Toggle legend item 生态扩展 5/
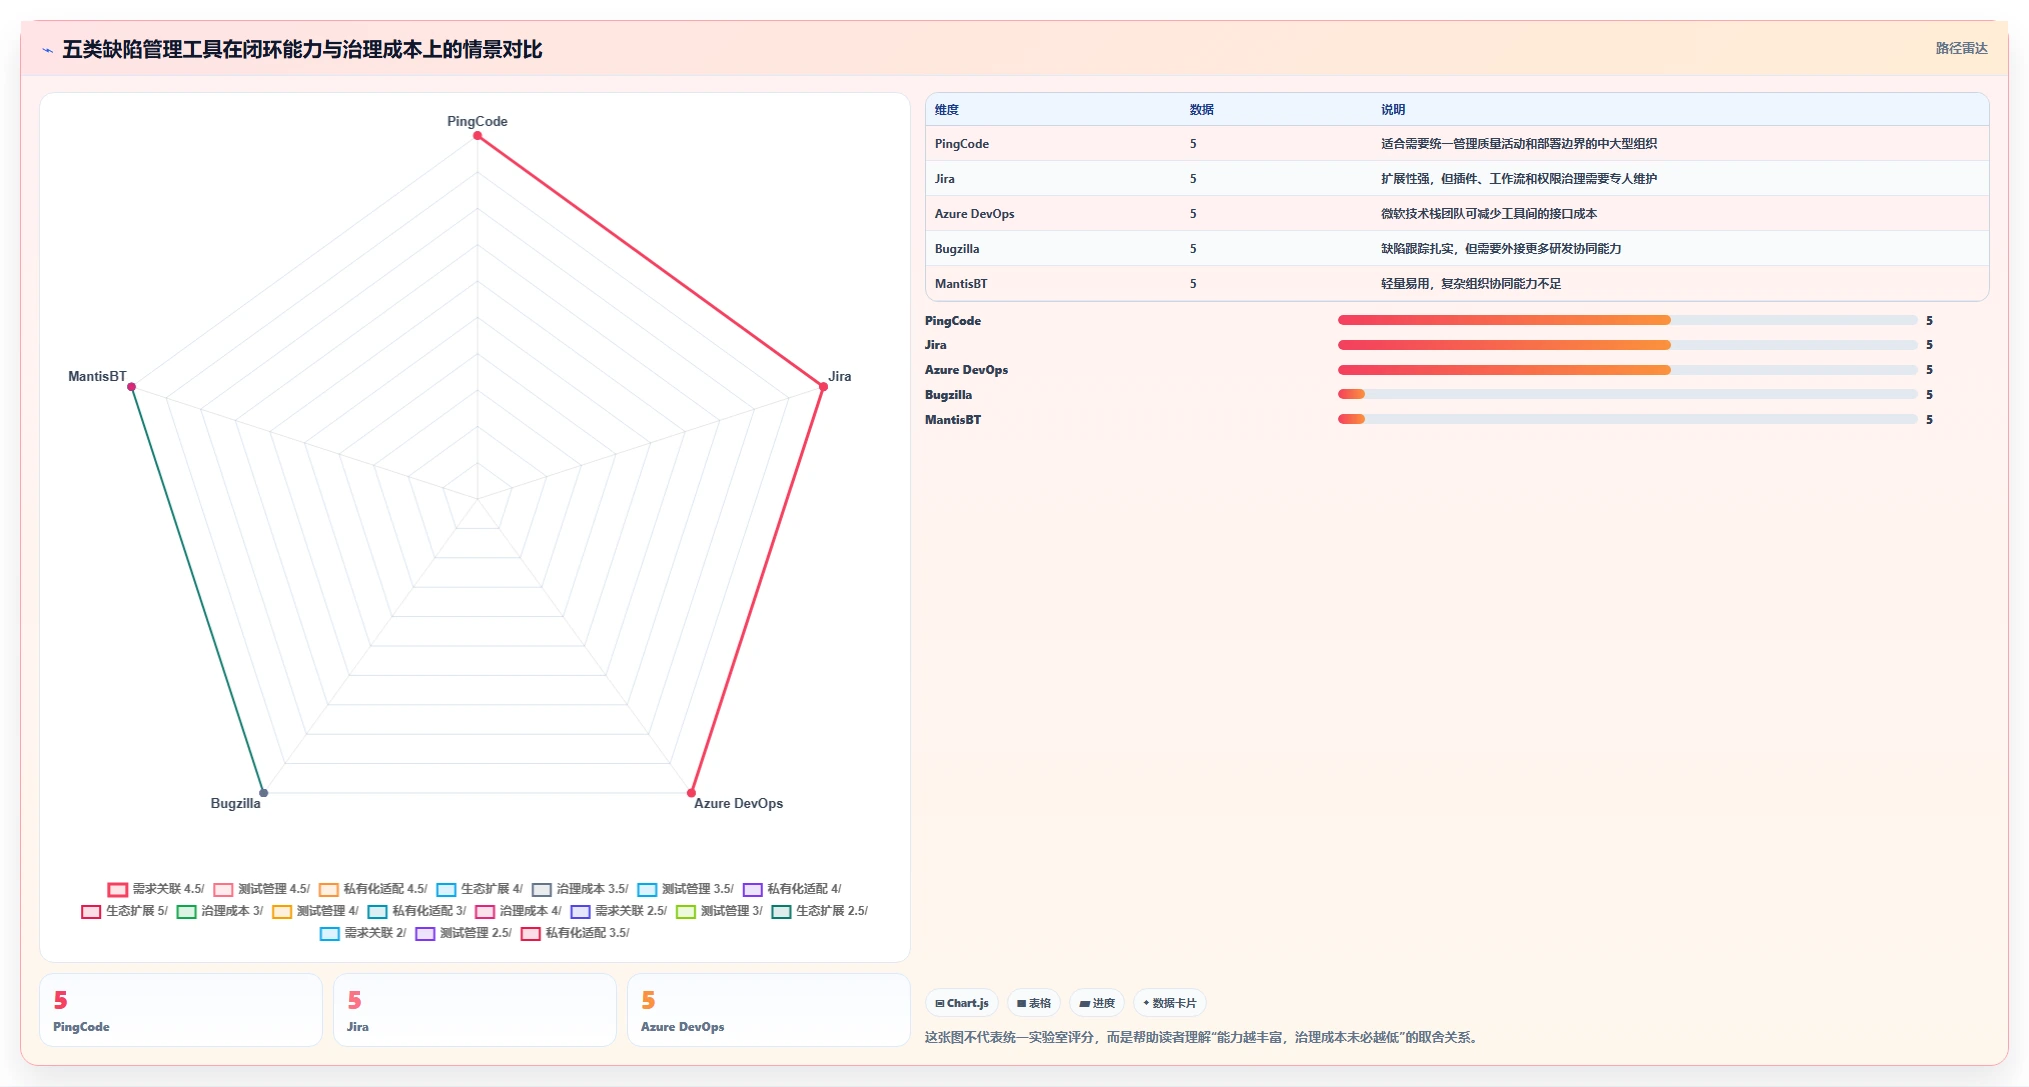This screenshot has height=1087, width=2029. pyautogui.click(x=125, y=911)
